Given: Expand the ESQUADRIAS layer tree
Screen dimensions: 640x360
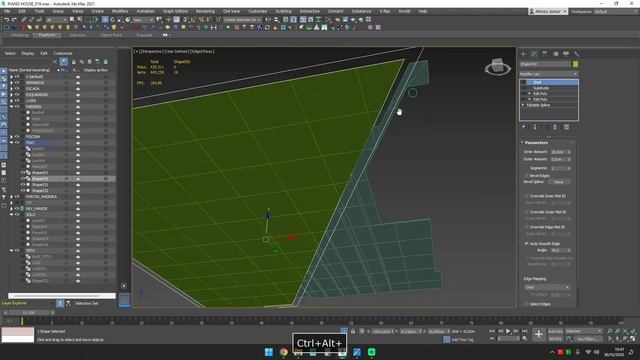Looking at the screenshot, I should [12, 95].
